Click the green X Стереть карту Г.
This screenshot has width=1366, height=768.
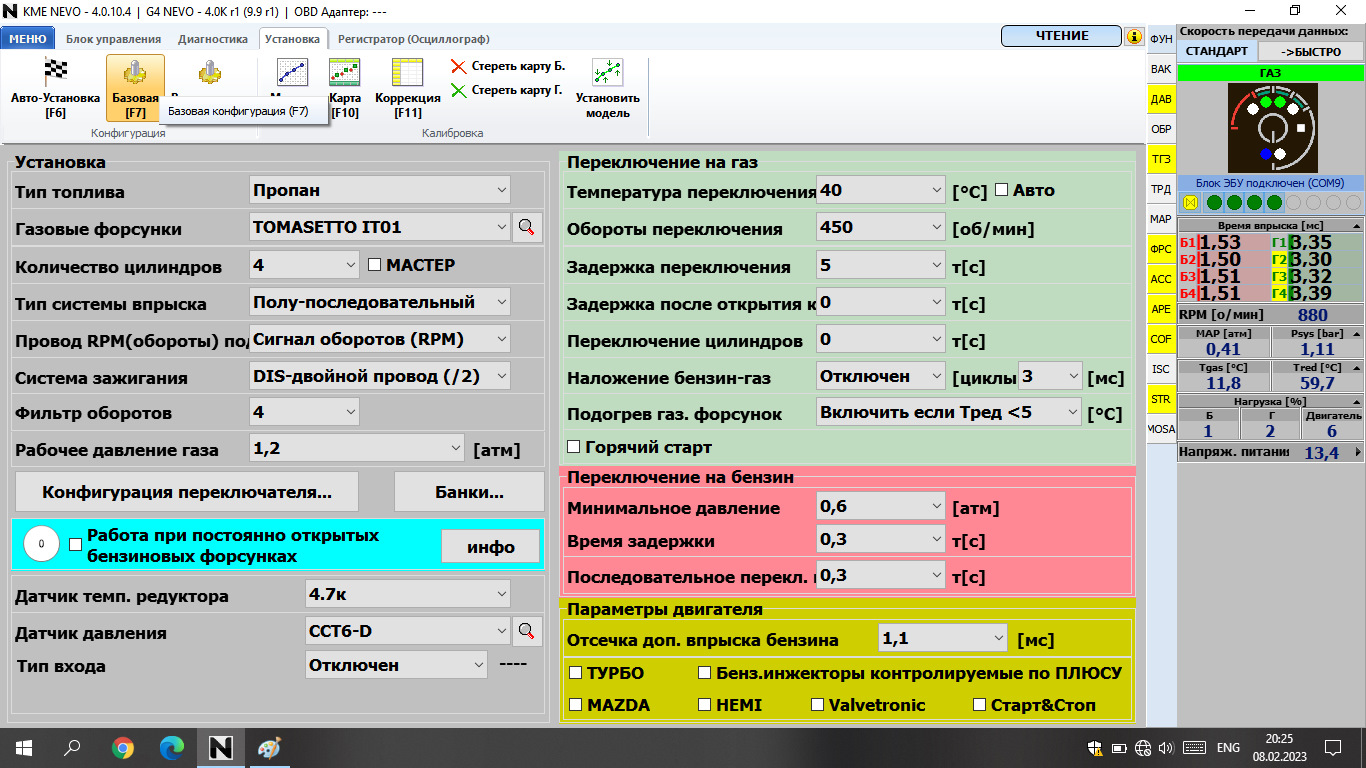[x=459, y=91]
